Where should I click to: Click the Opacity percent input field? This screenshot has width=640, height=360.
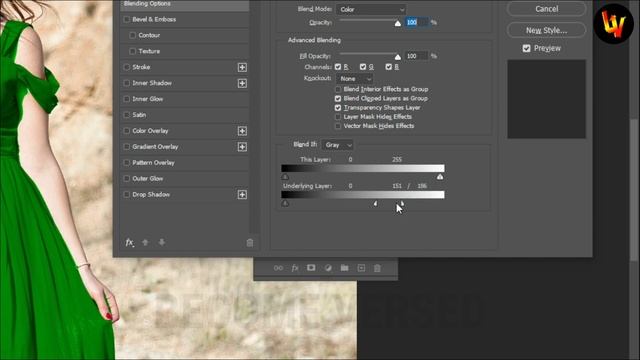[417, 22]
